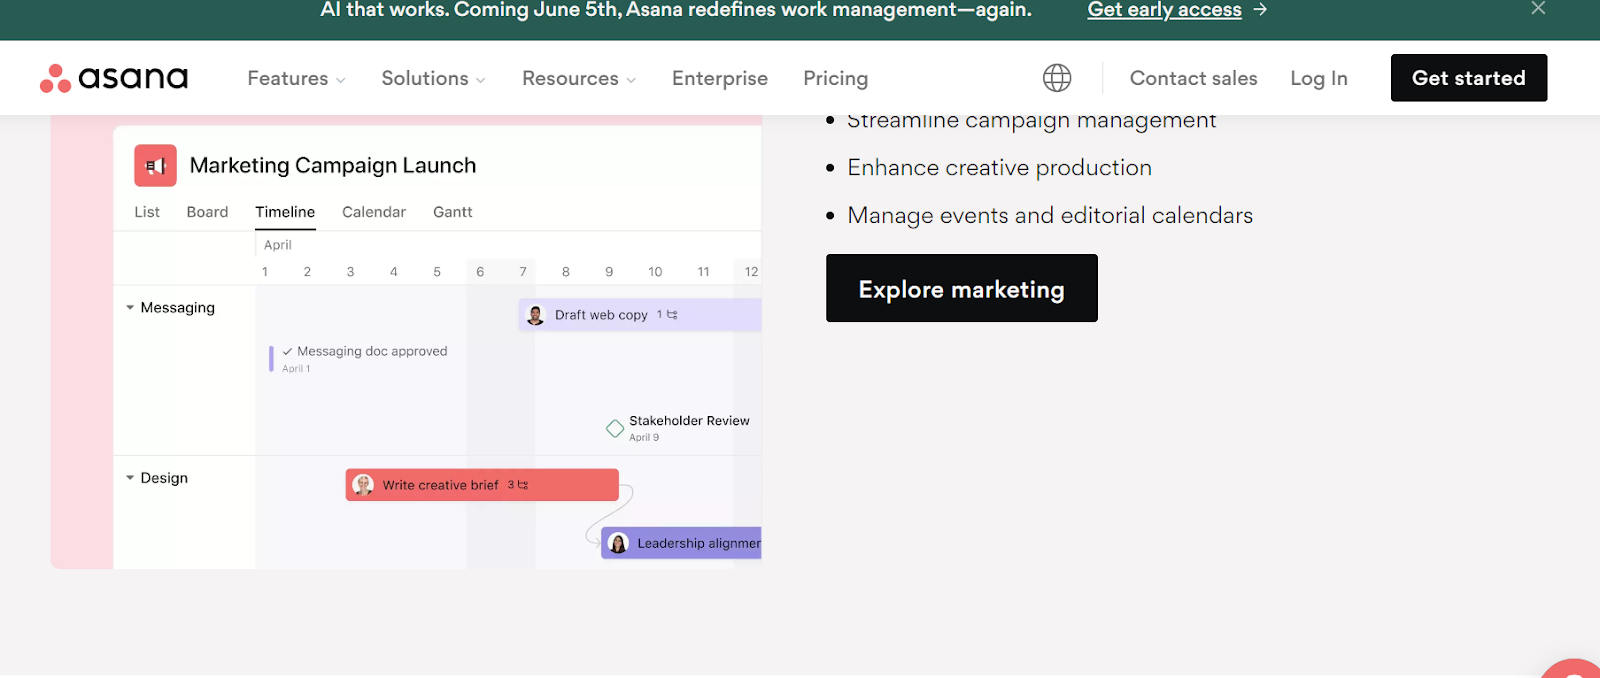Image resolution: width=1600 pixels, height=678 pixels.
Task: Switch to the List tab
Action: point(147,212)
